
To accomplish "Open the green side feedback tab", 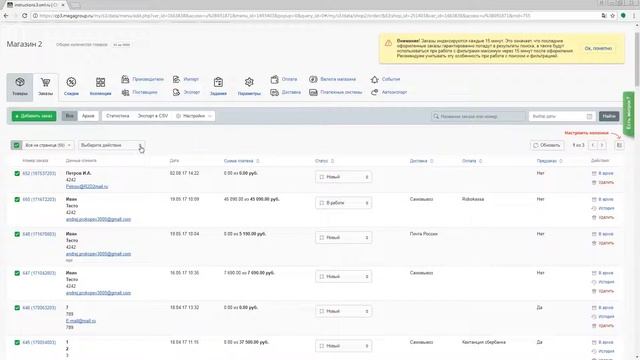I will point(628,115).
